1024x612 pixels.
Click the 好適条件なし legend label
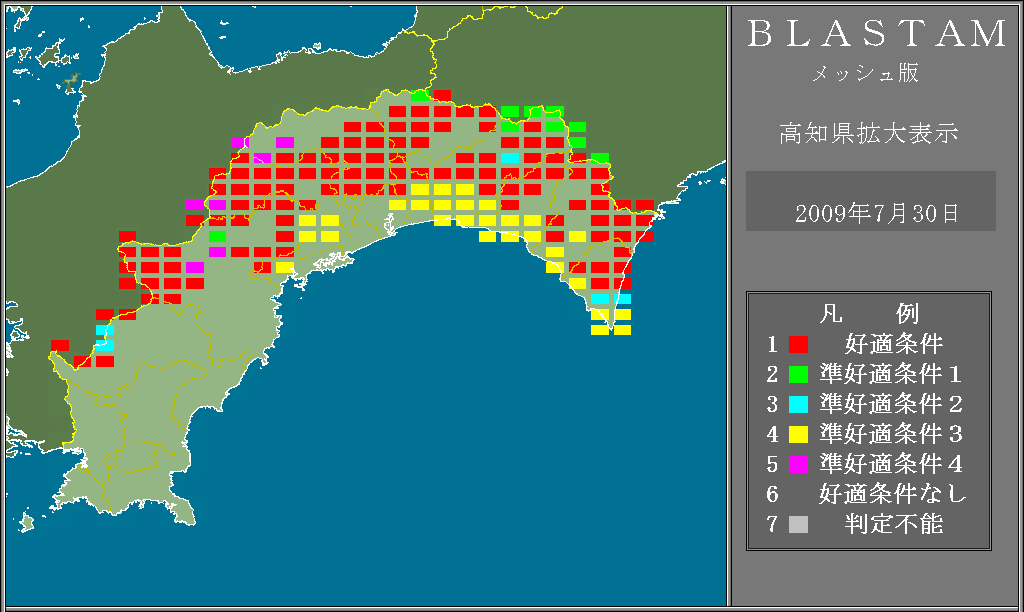(x=893, y=494)
